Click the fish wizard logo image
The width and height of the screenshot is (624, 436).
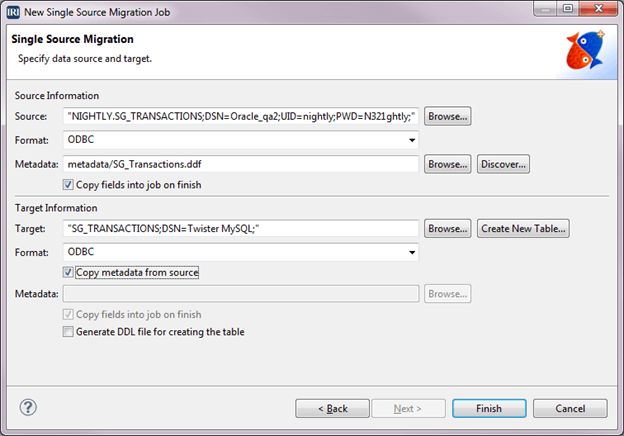585,50
